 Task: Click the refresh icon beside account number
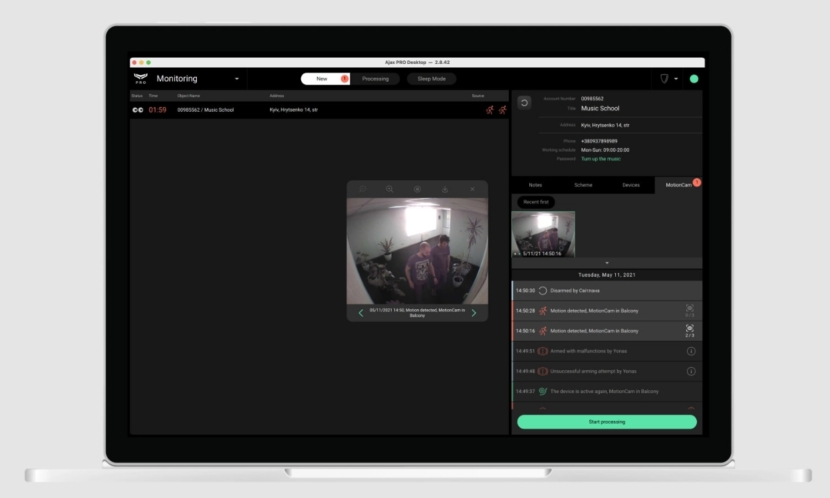pos(524,103)
